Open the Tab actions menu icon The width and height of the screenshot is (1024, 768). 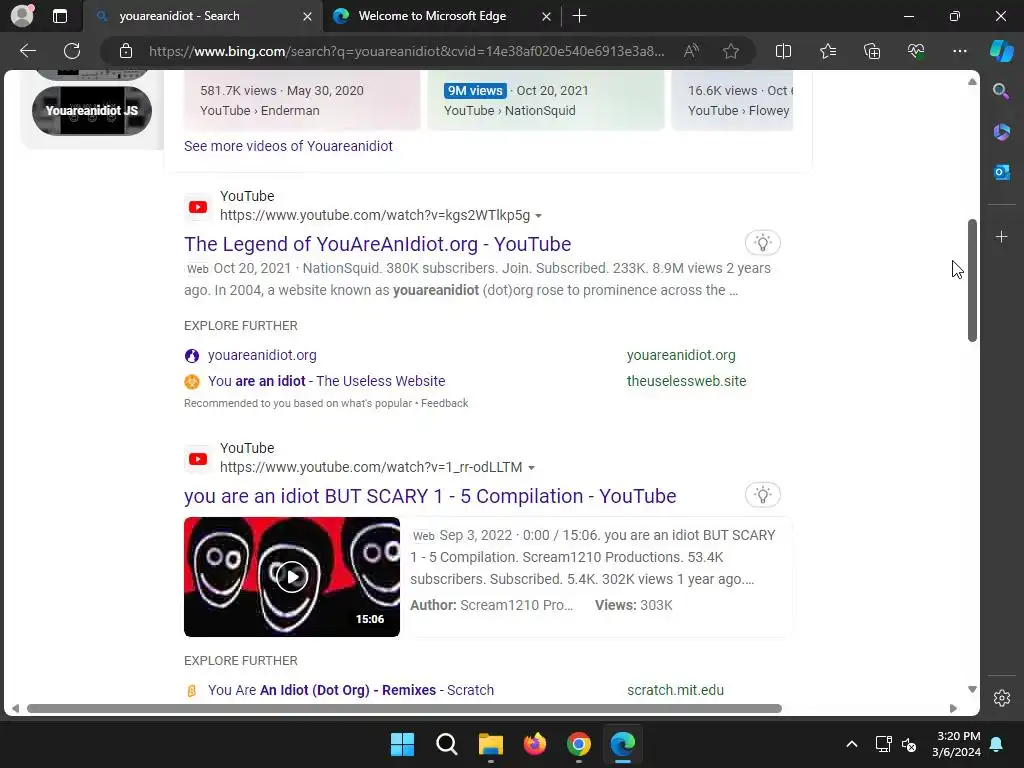click(60, 16)
